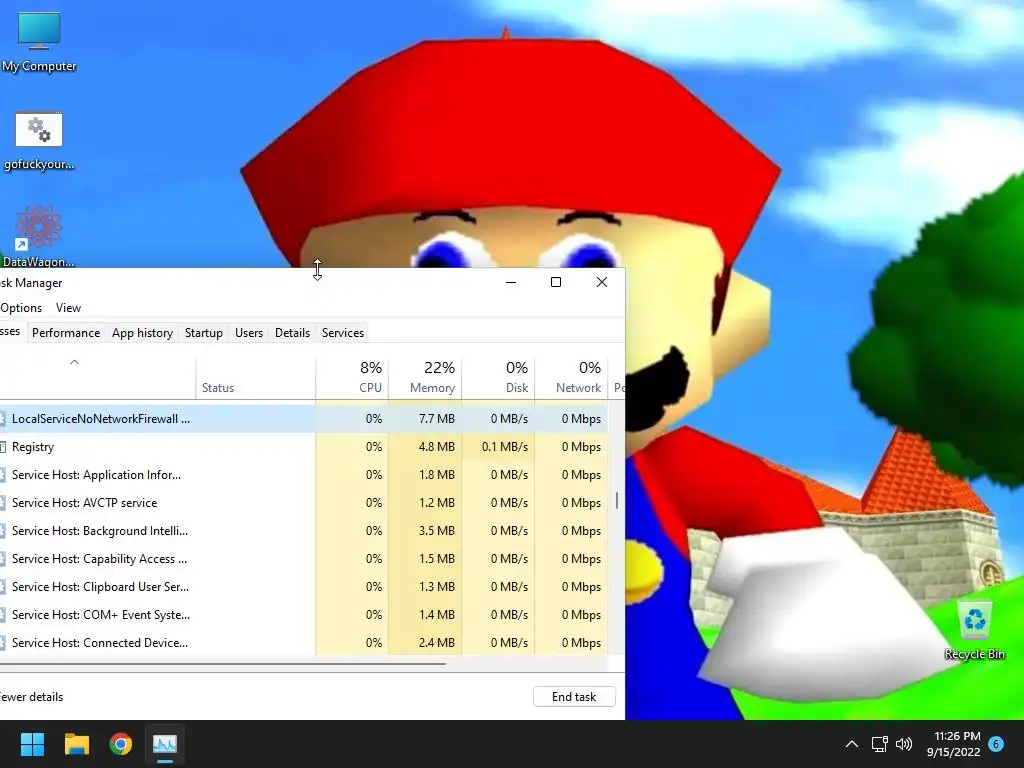The image size is (1024, 768).
Task: Switch to the Services tab
Action: pyautogui.click(x=343, y=332)
